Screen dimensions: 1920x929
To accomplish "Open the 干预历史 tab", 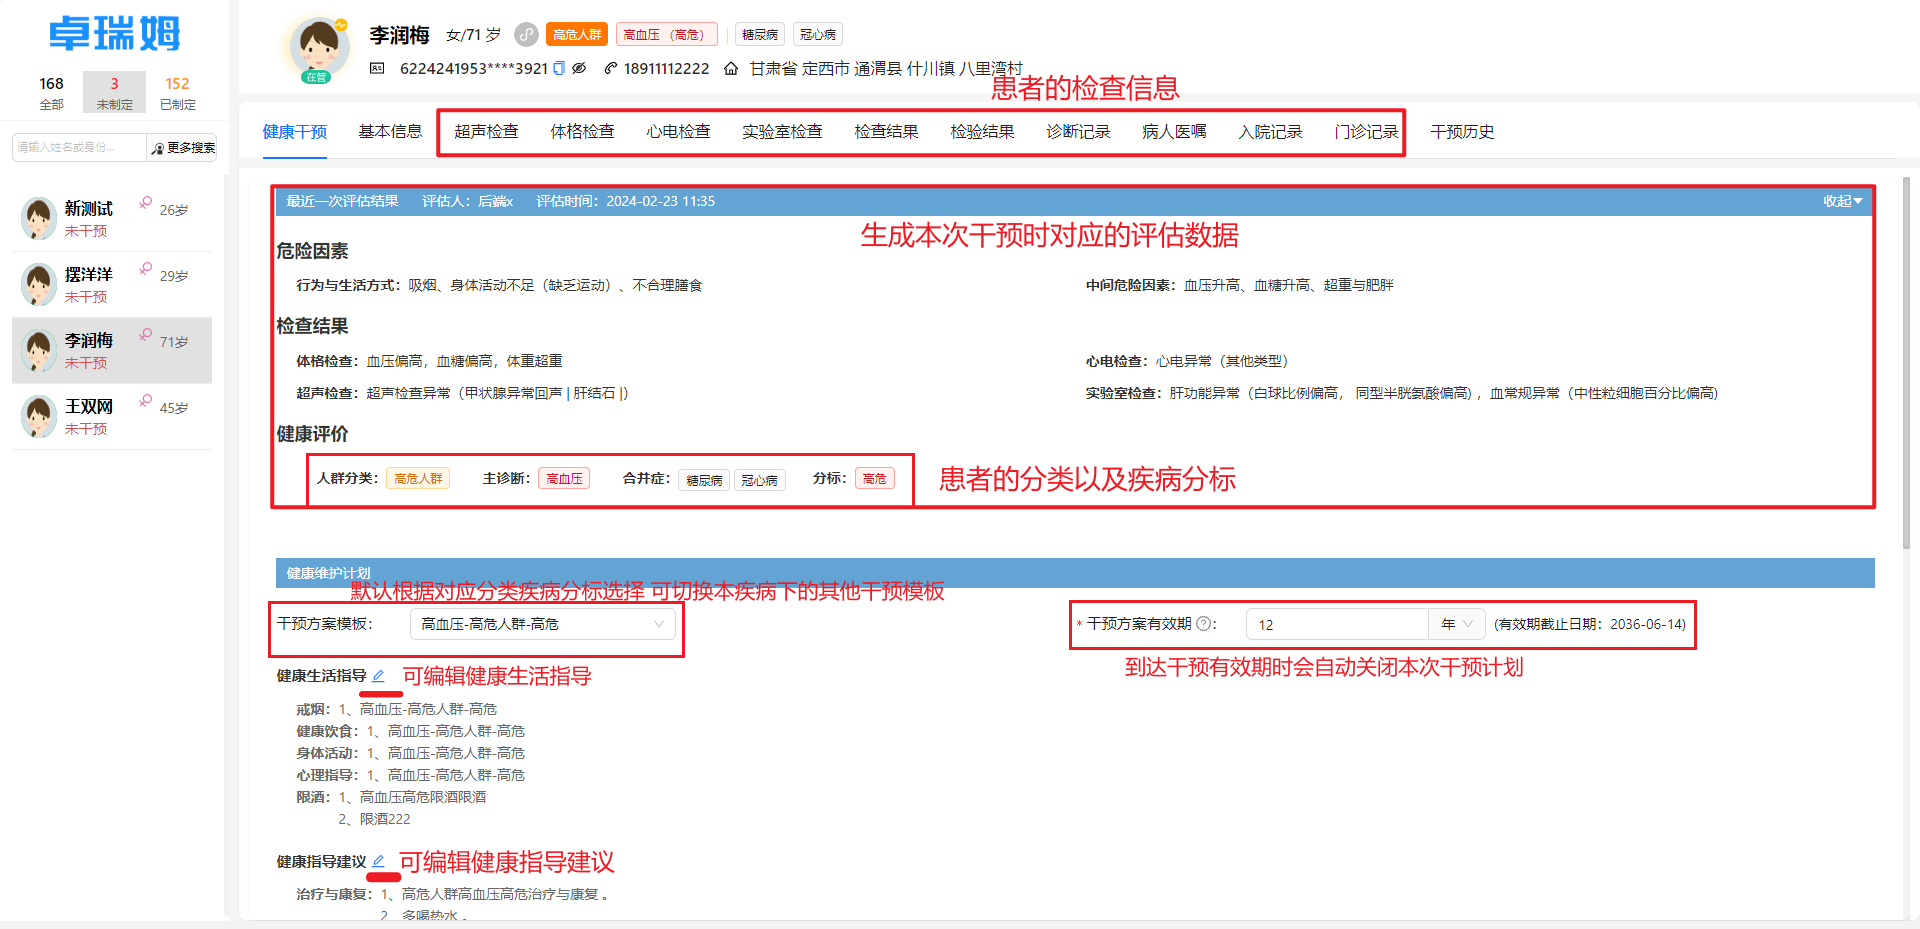I will pos(1462,132).
